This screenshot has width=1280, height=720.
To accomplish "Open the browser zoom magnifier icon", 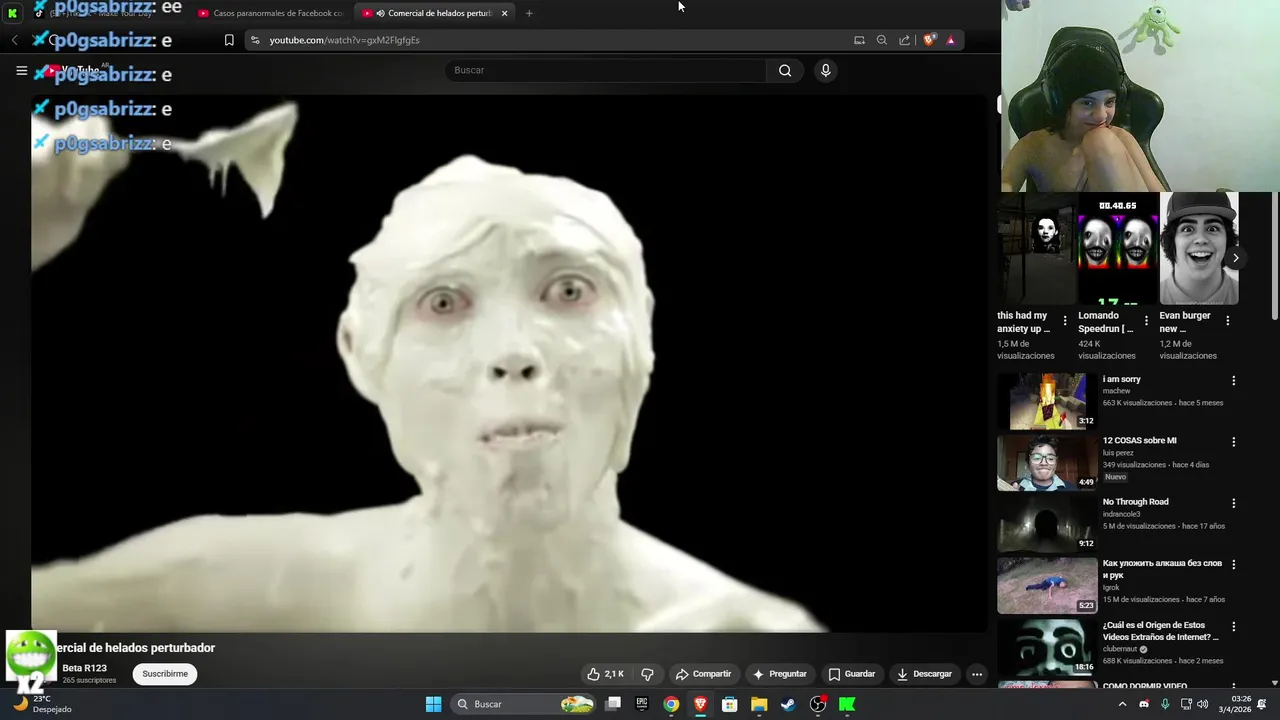I will [x=882, y=40].
